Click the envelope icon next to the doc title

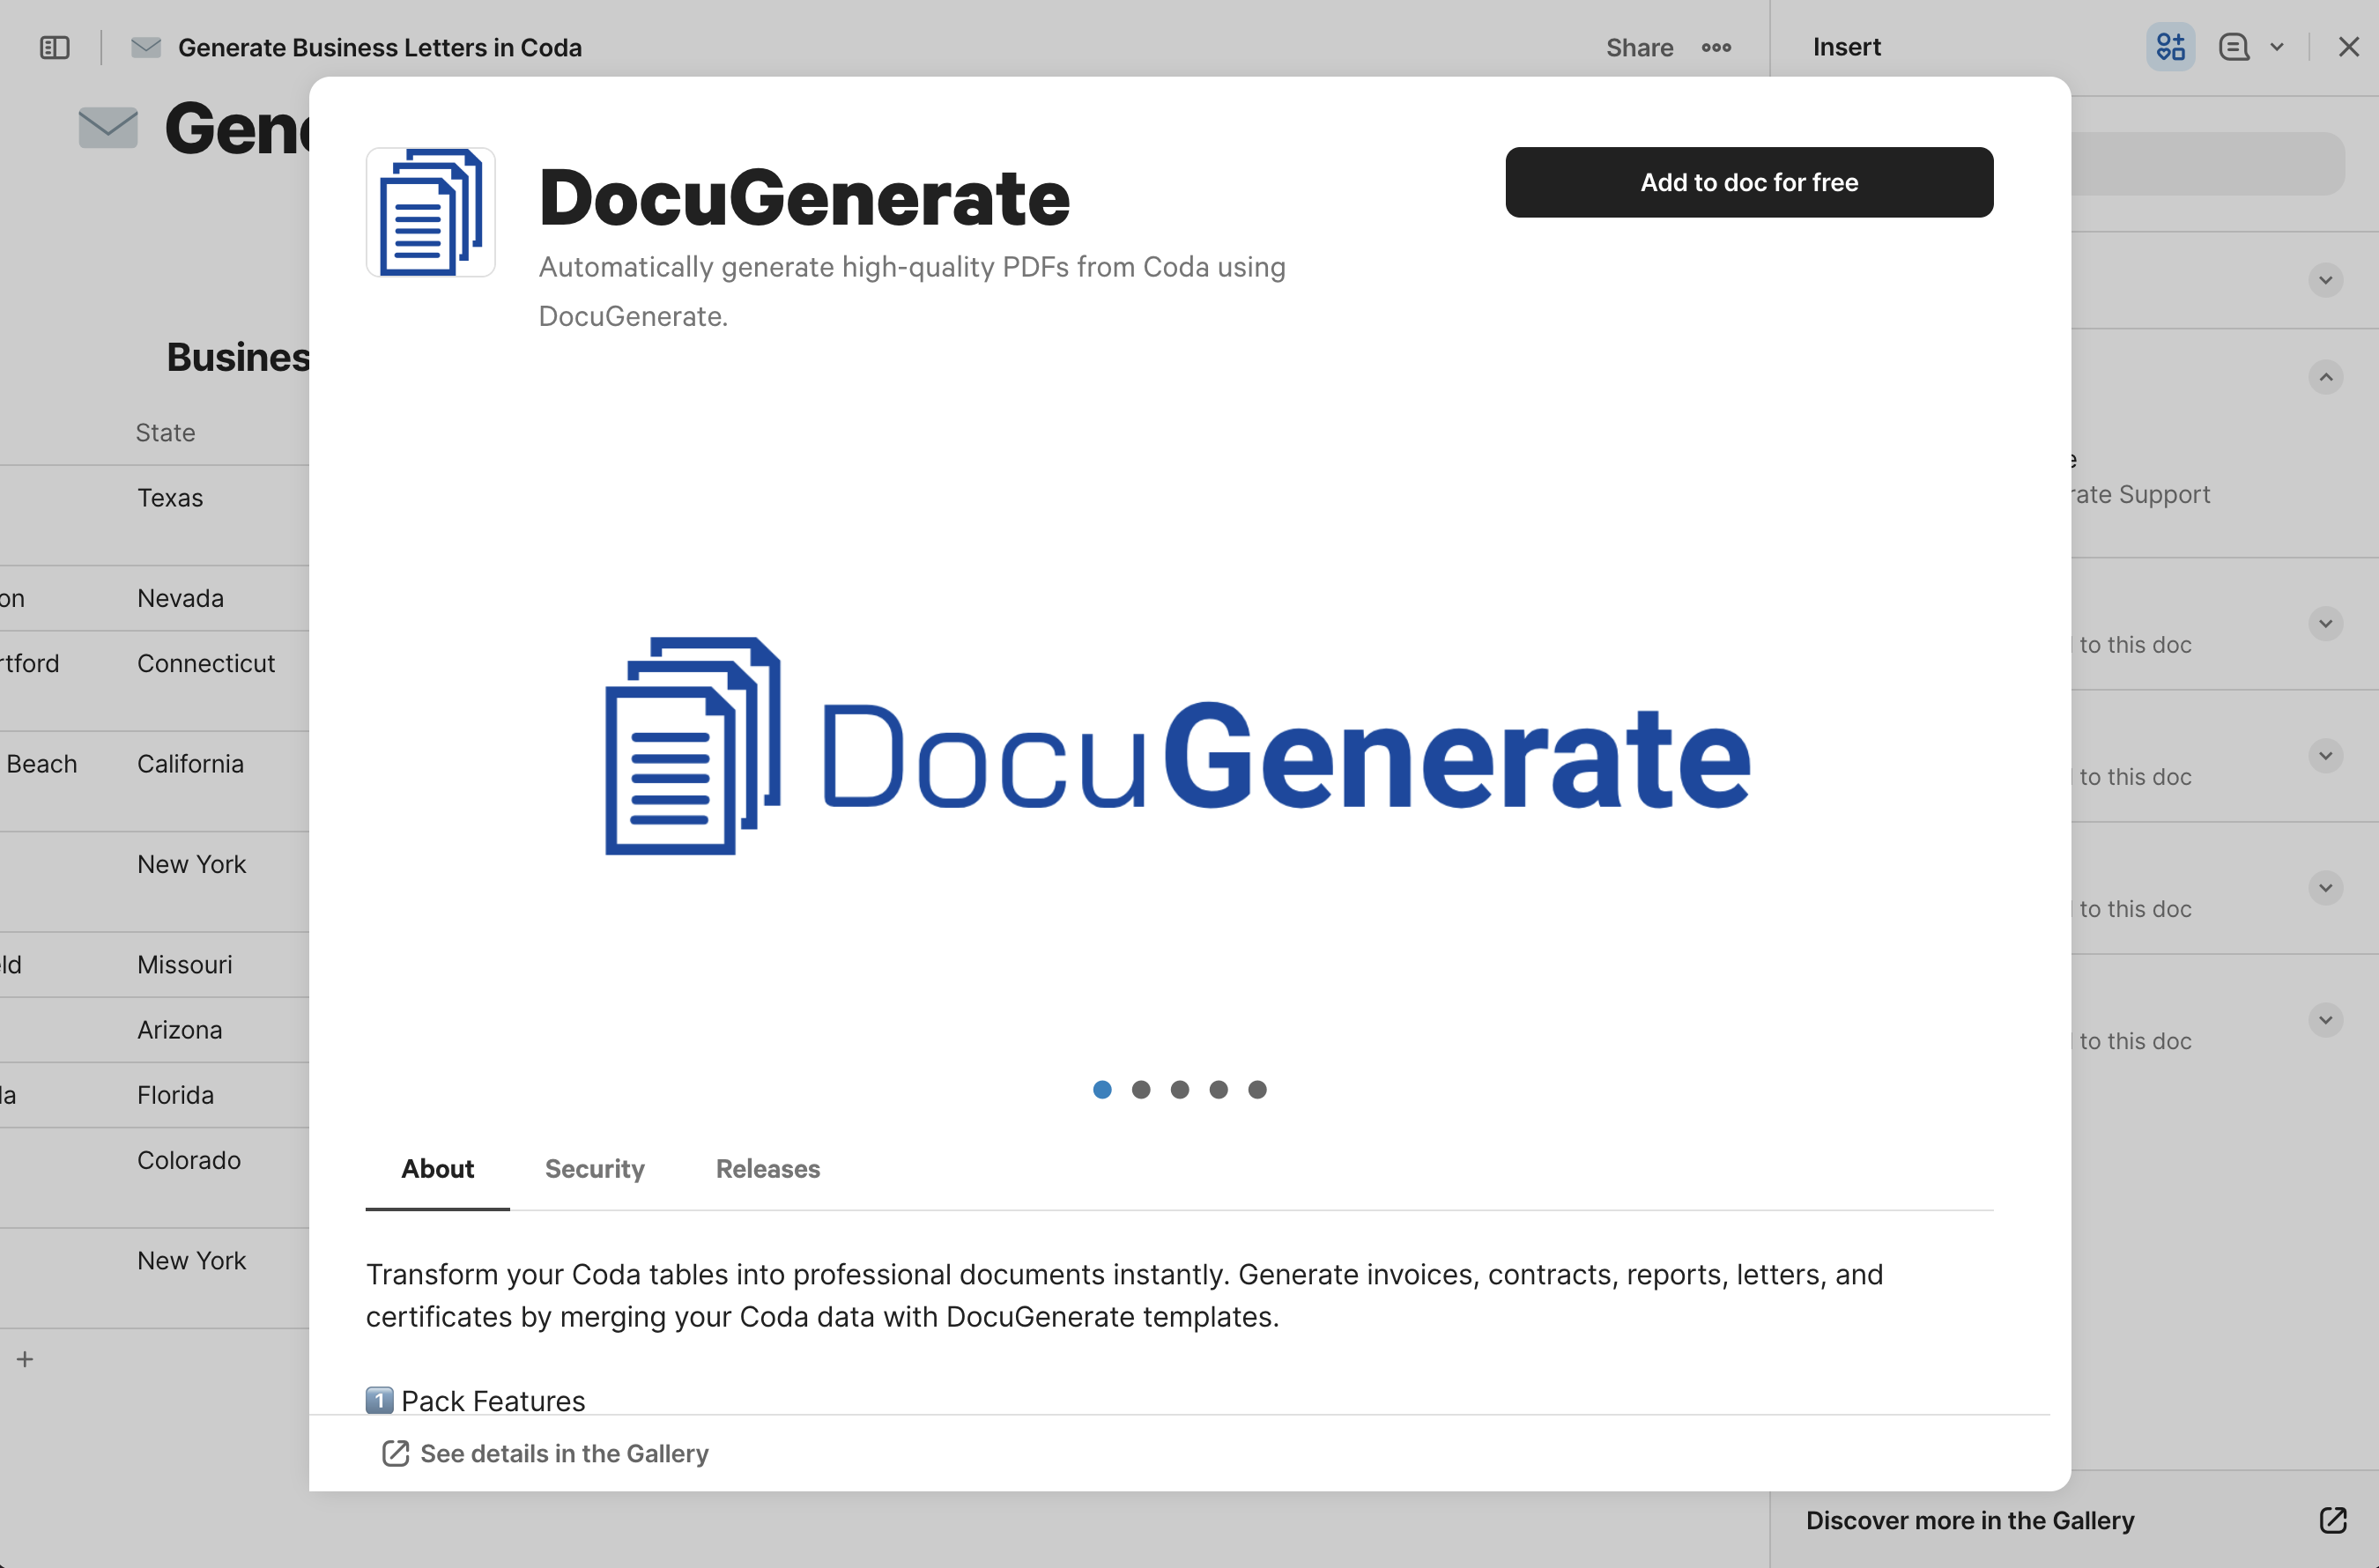point(146,47)
